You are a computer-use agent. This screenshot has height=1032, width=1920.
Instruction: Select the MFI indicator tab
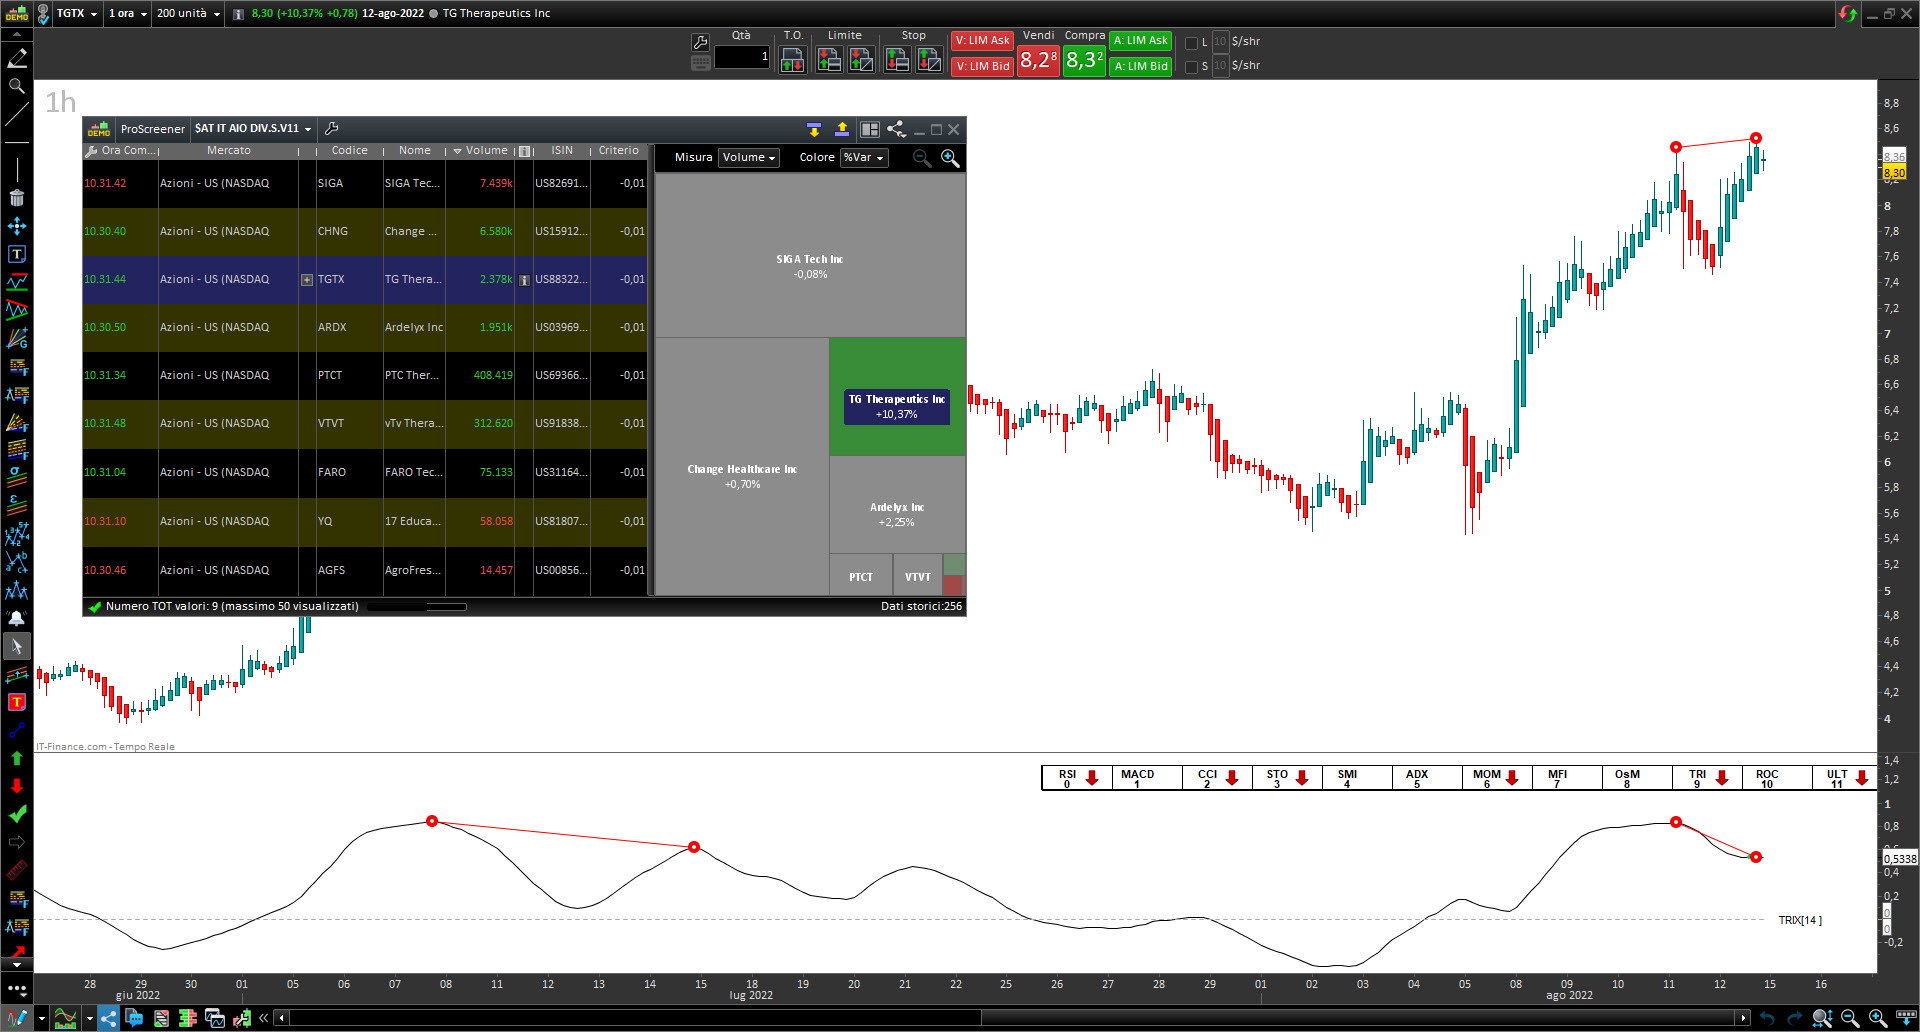pos(1567,778)
